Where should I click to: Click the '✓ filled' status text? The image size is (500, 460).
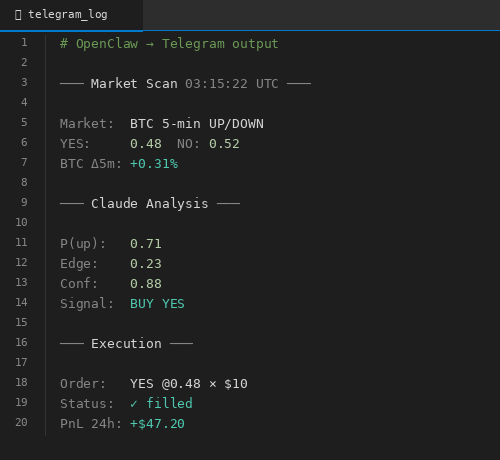(161, 403)
